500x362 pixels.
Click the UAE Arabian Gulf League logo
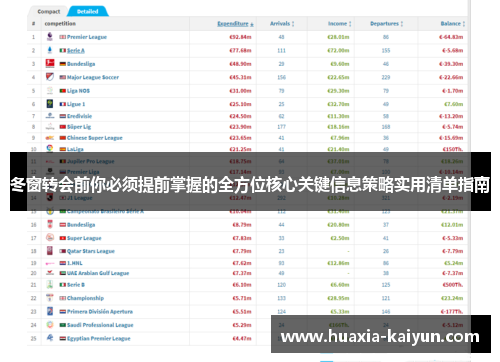(x=50, y=273)
